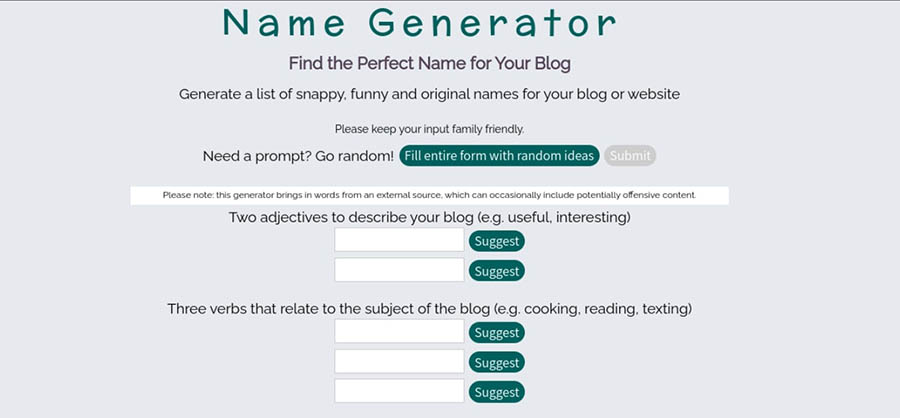This screenshot has width=900, height=418.
Task: Click 'Find the Perfect Name for Your Blog' heading
Action: click(430, 64)
